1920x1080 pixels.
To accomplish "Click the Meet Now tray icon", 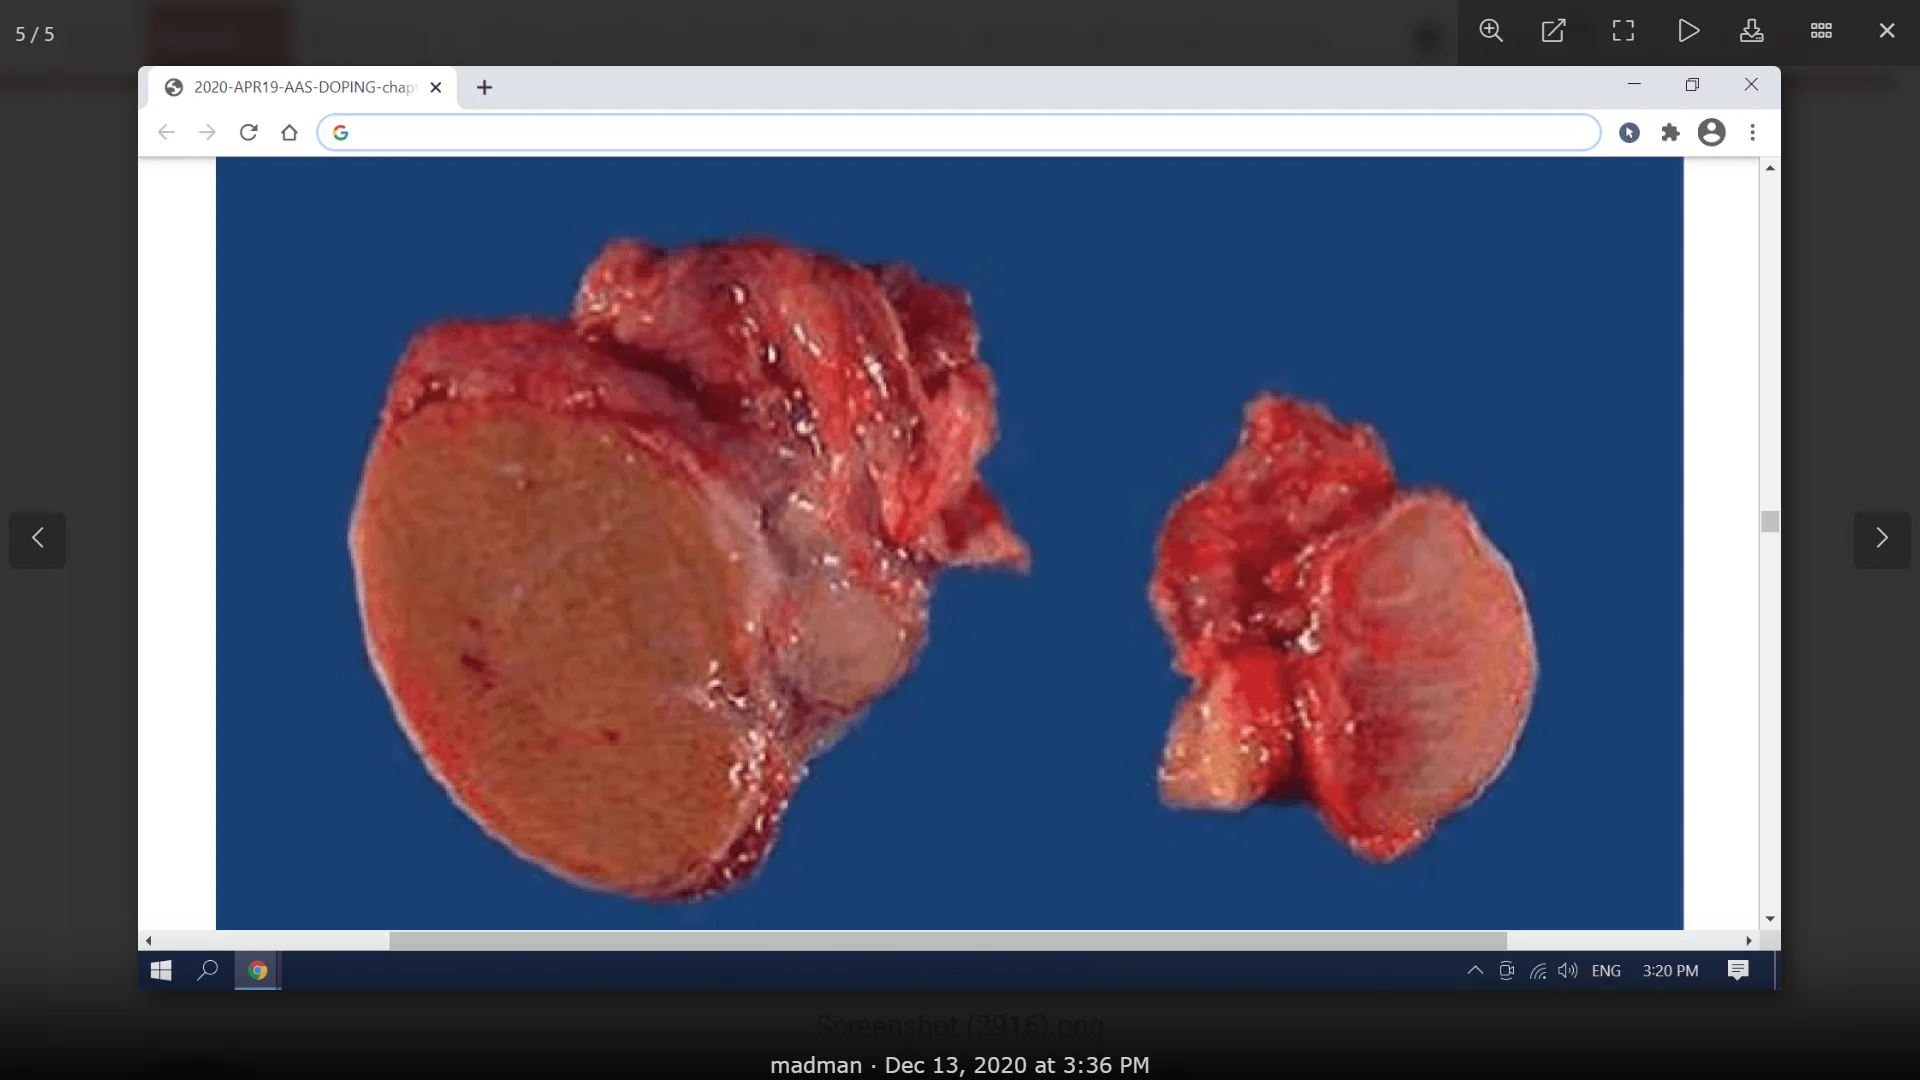I will click(1506, 970).
